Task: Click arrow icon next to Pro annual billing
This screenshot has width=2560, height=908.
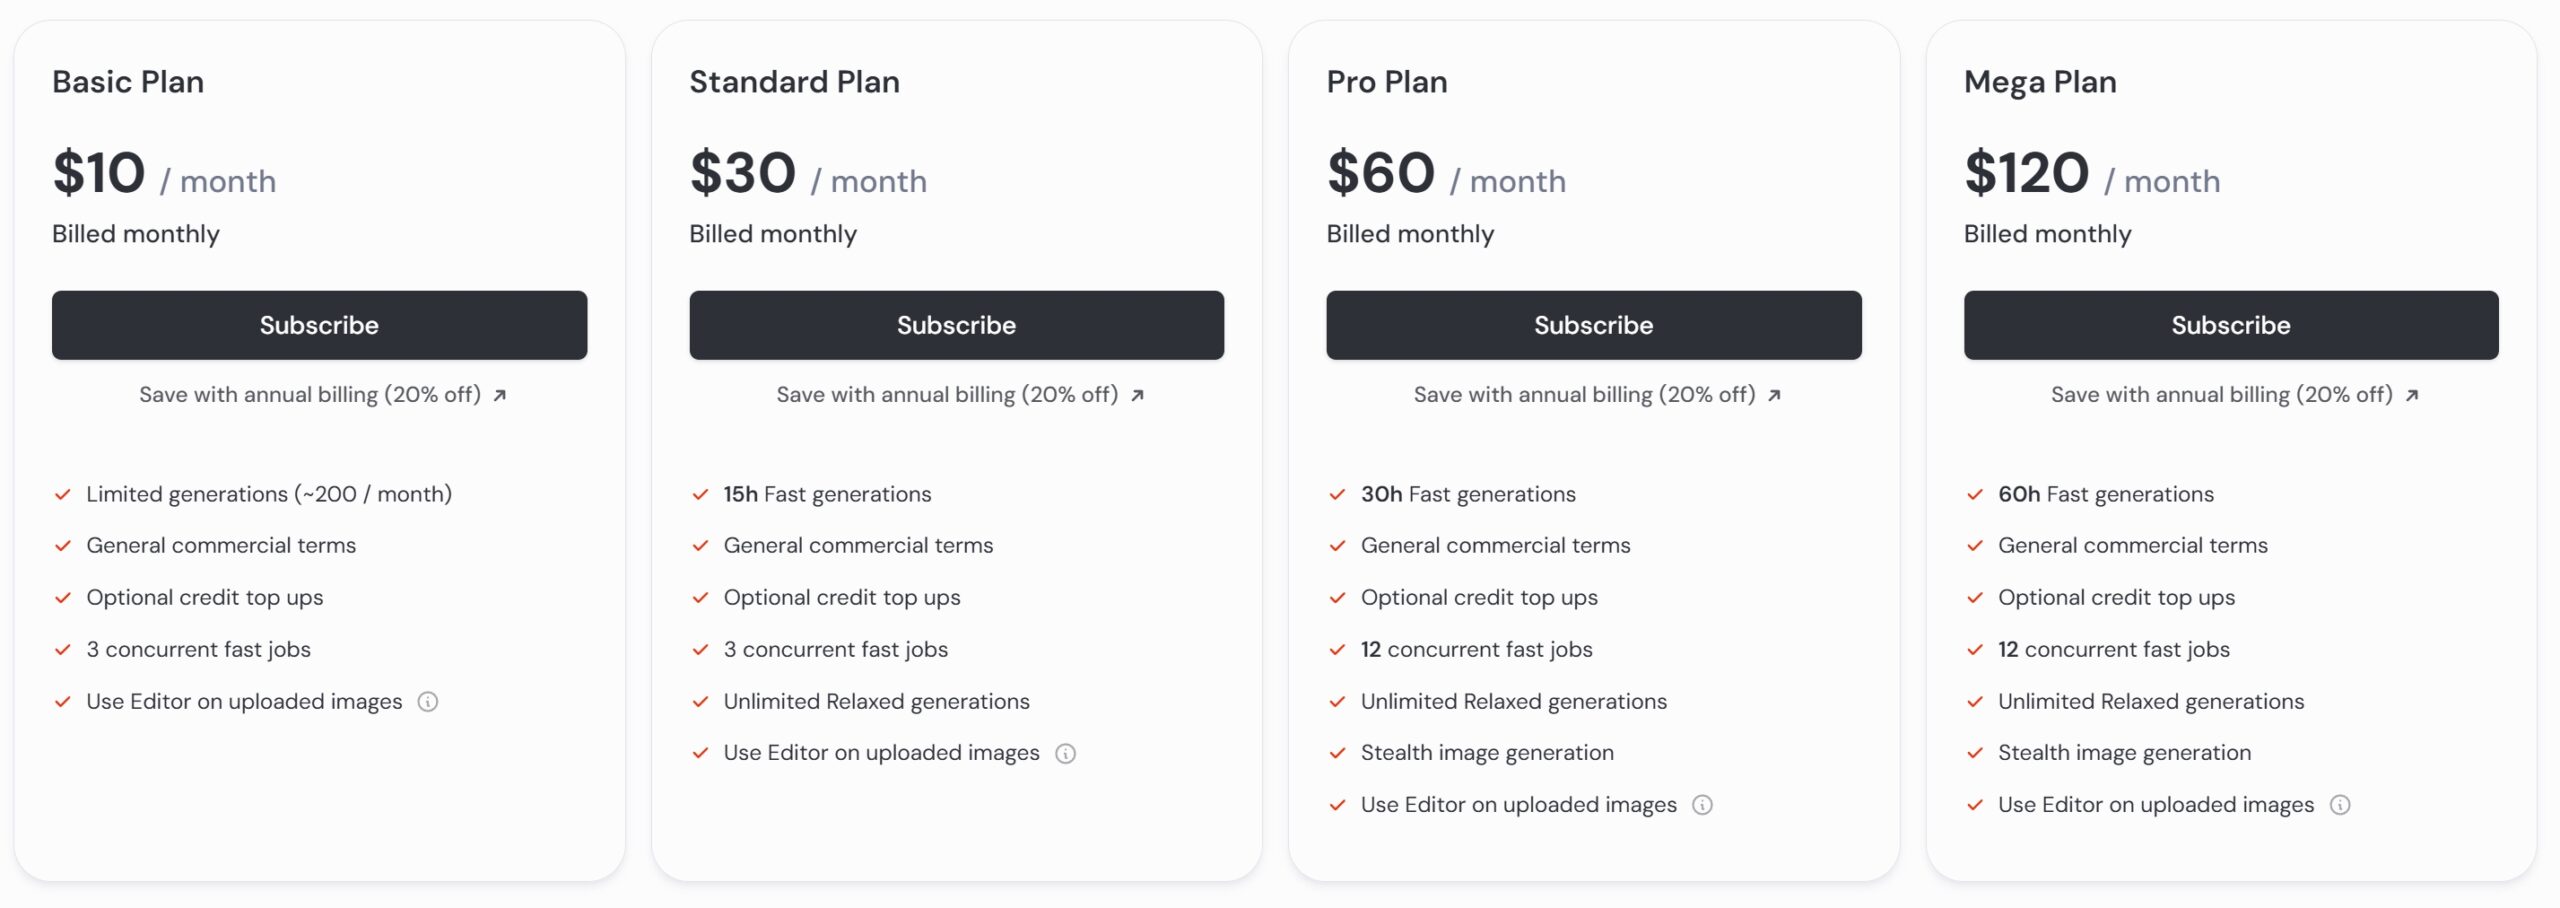Action: pos(1774,396)
